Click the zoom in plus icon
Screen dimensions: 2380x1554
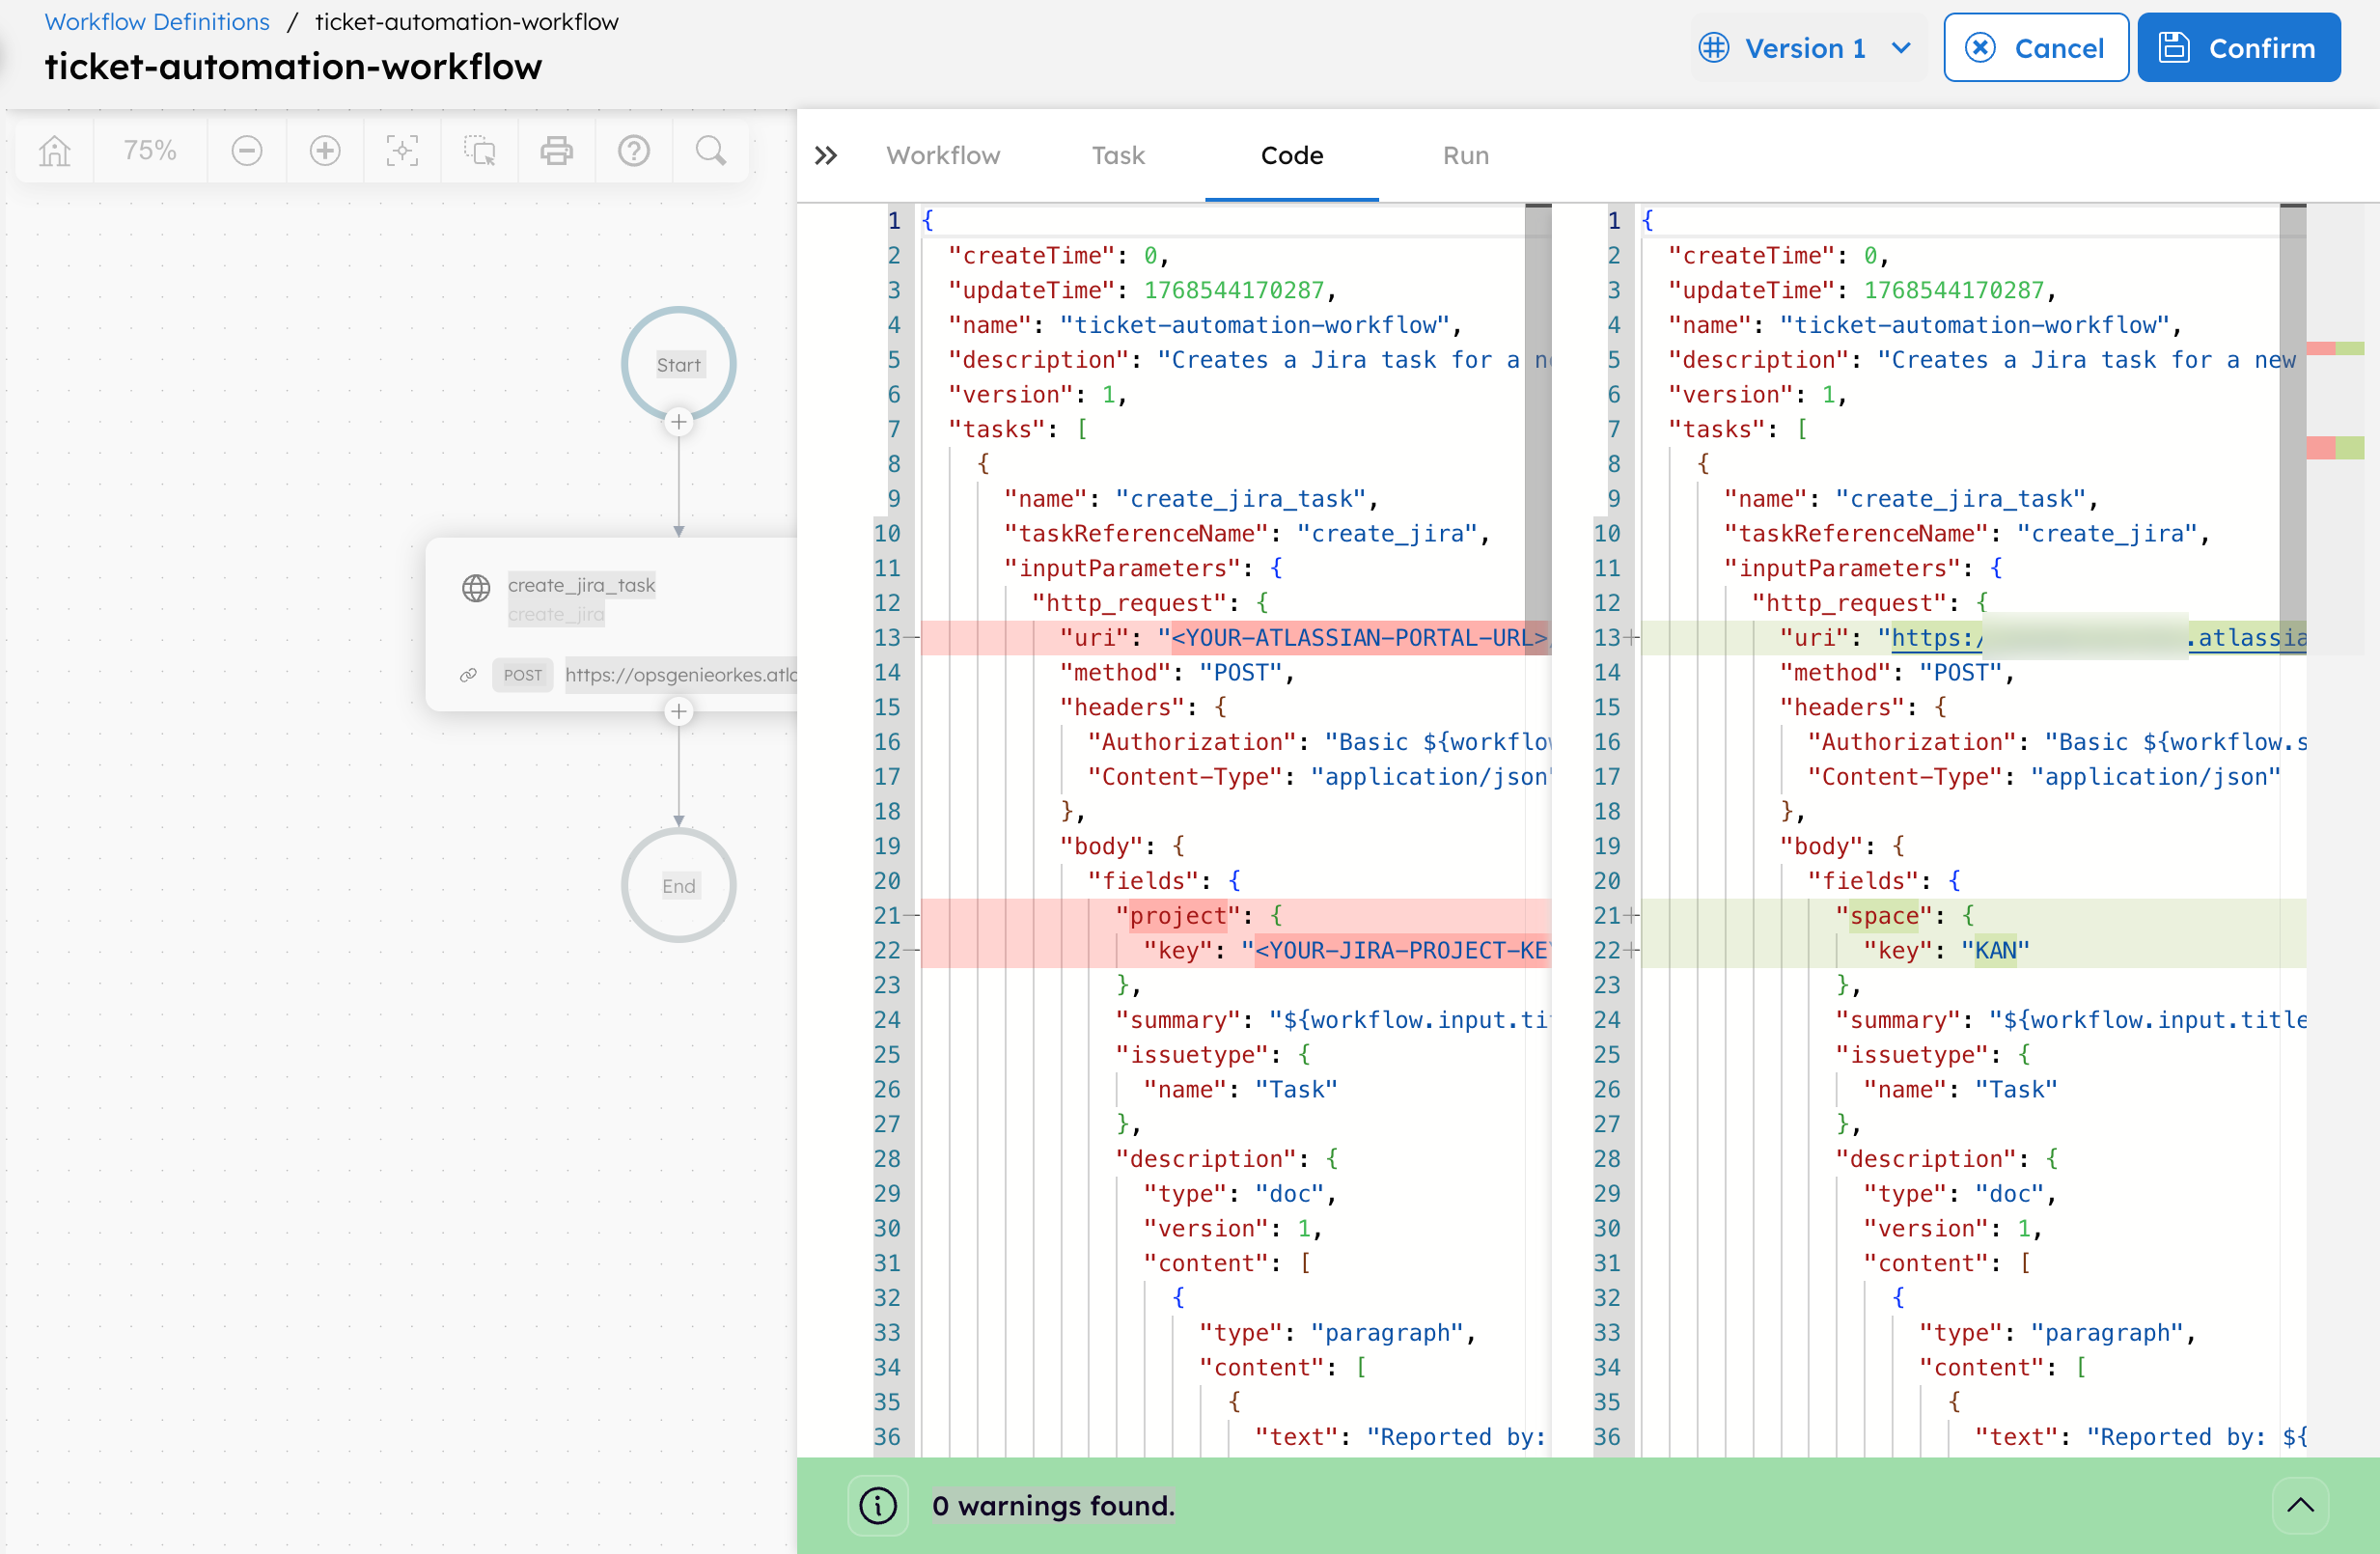[x=325, y=151]
